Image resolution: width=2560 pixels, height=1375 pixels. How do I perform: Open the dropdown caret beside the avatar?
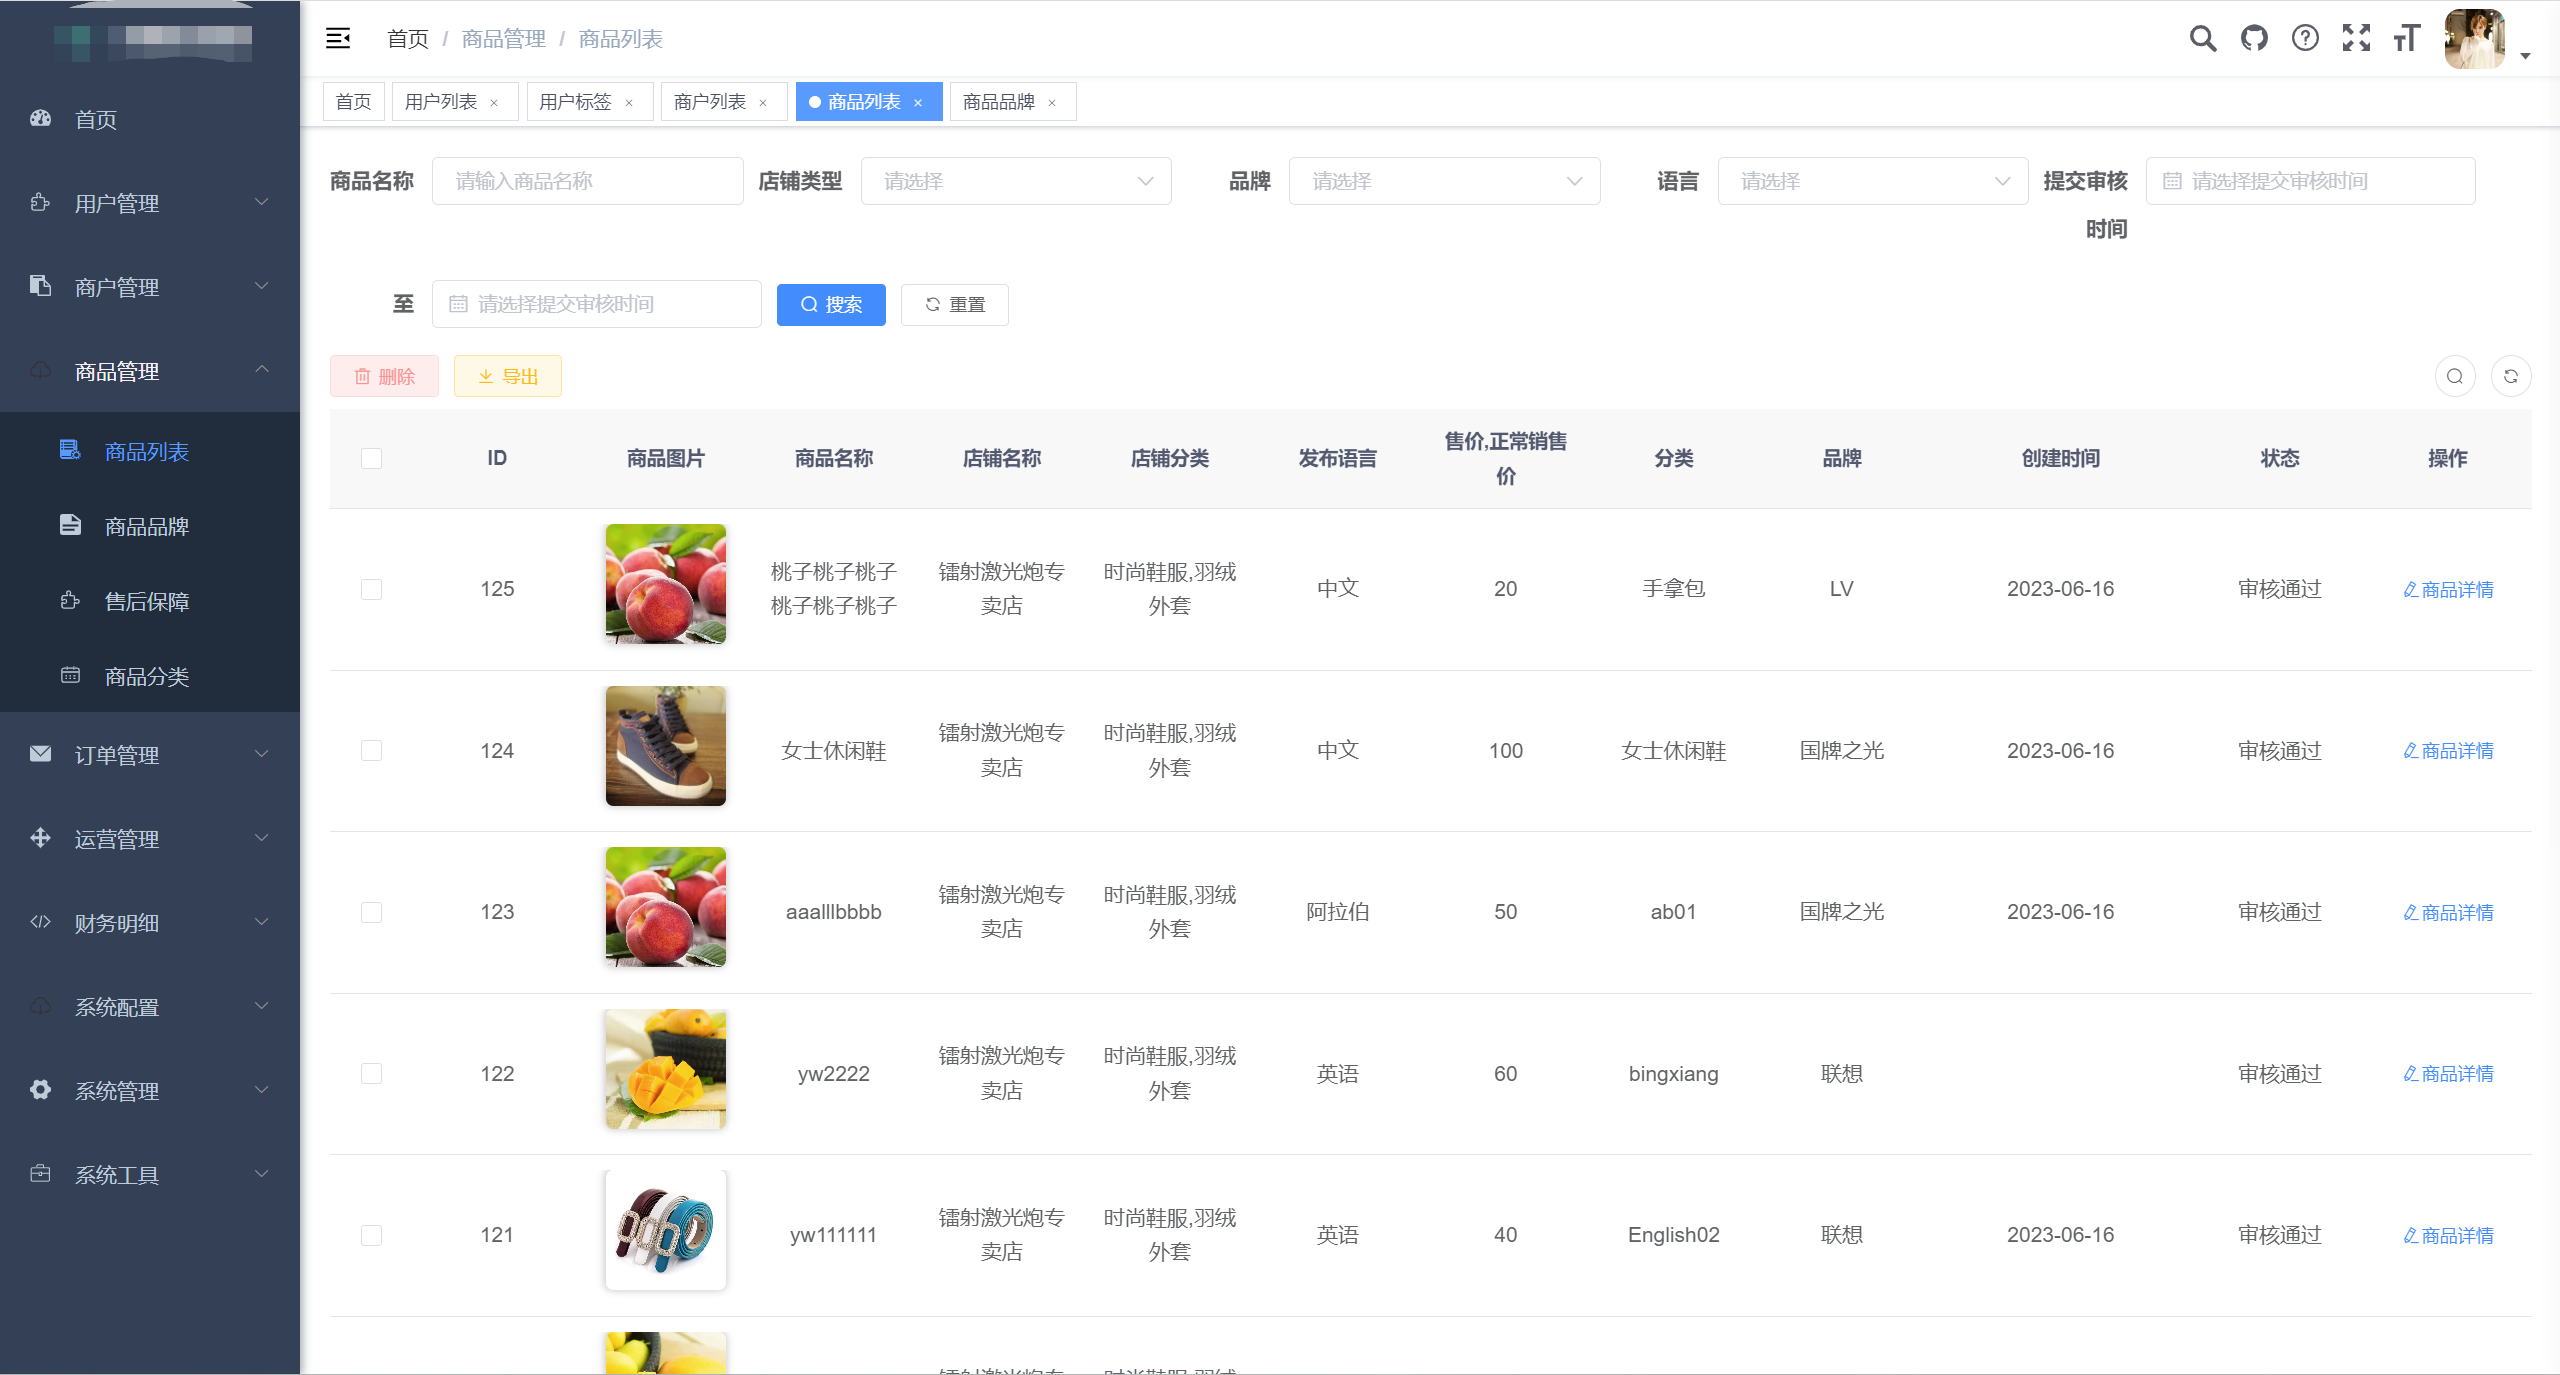click(2525, 56)
